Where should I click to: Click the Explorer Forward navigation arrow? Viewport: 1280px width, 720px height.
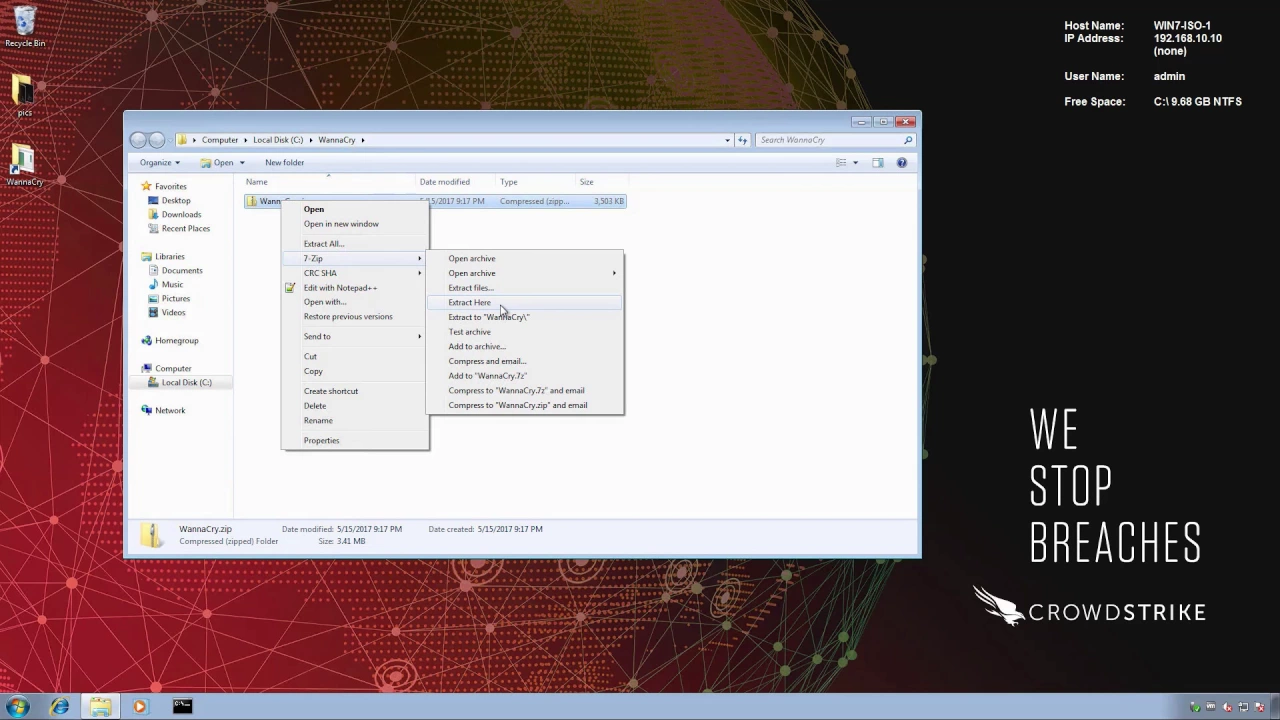157,140
